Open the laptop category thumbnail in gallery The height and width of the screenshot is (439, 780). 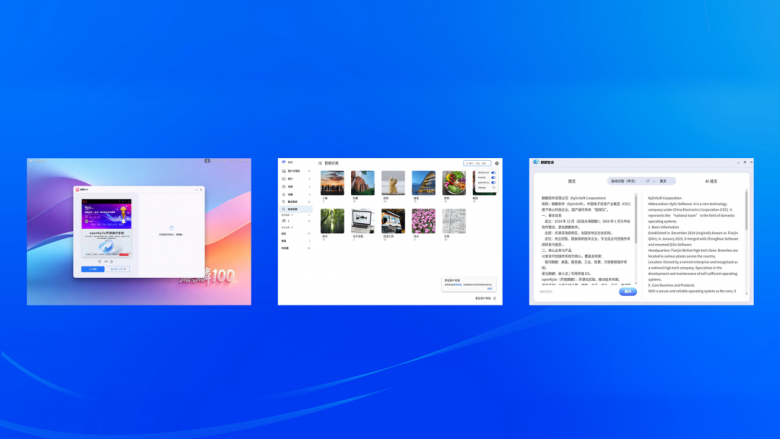(x=363, y=221)
